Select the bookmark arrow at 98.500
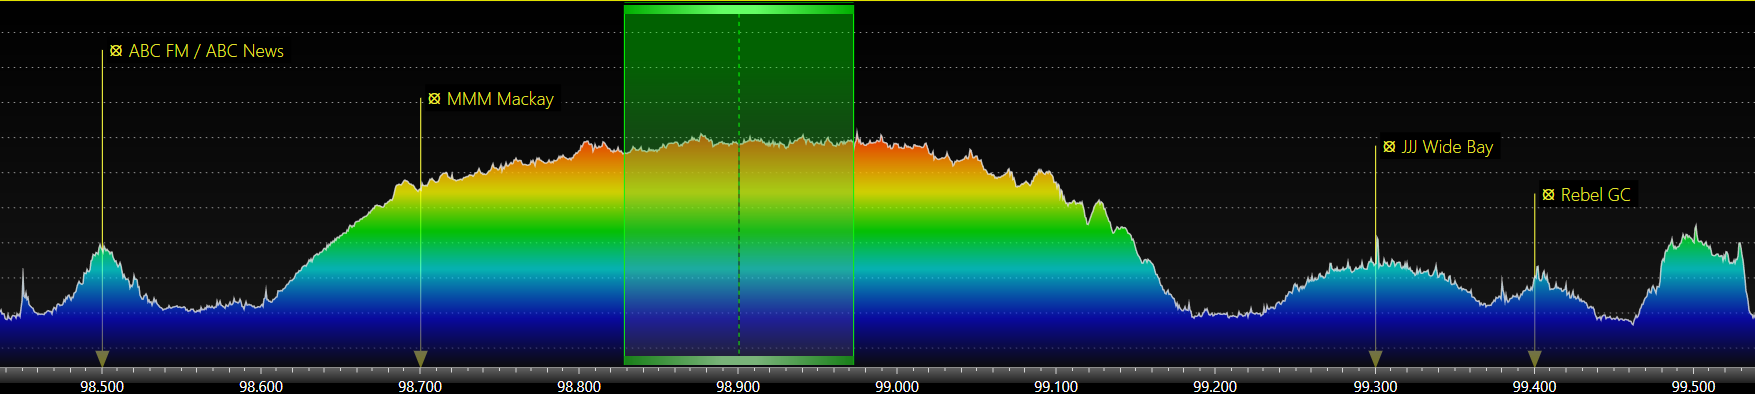Viewport: 1755px width, 394px height. [102, 359]
